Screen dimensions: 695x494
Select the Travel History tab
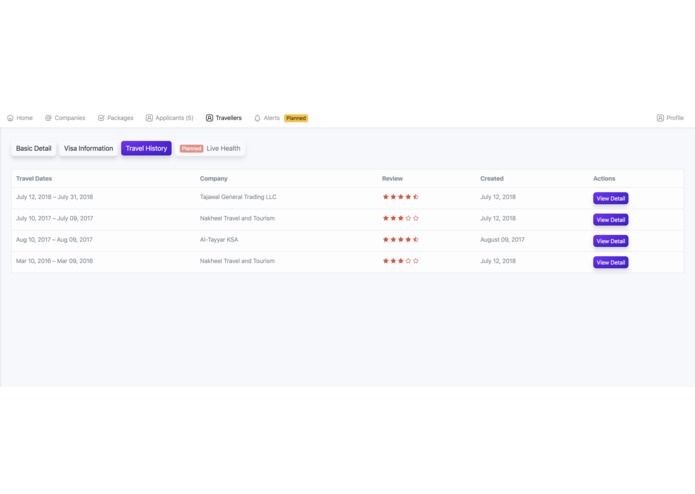tap(146, 148)
